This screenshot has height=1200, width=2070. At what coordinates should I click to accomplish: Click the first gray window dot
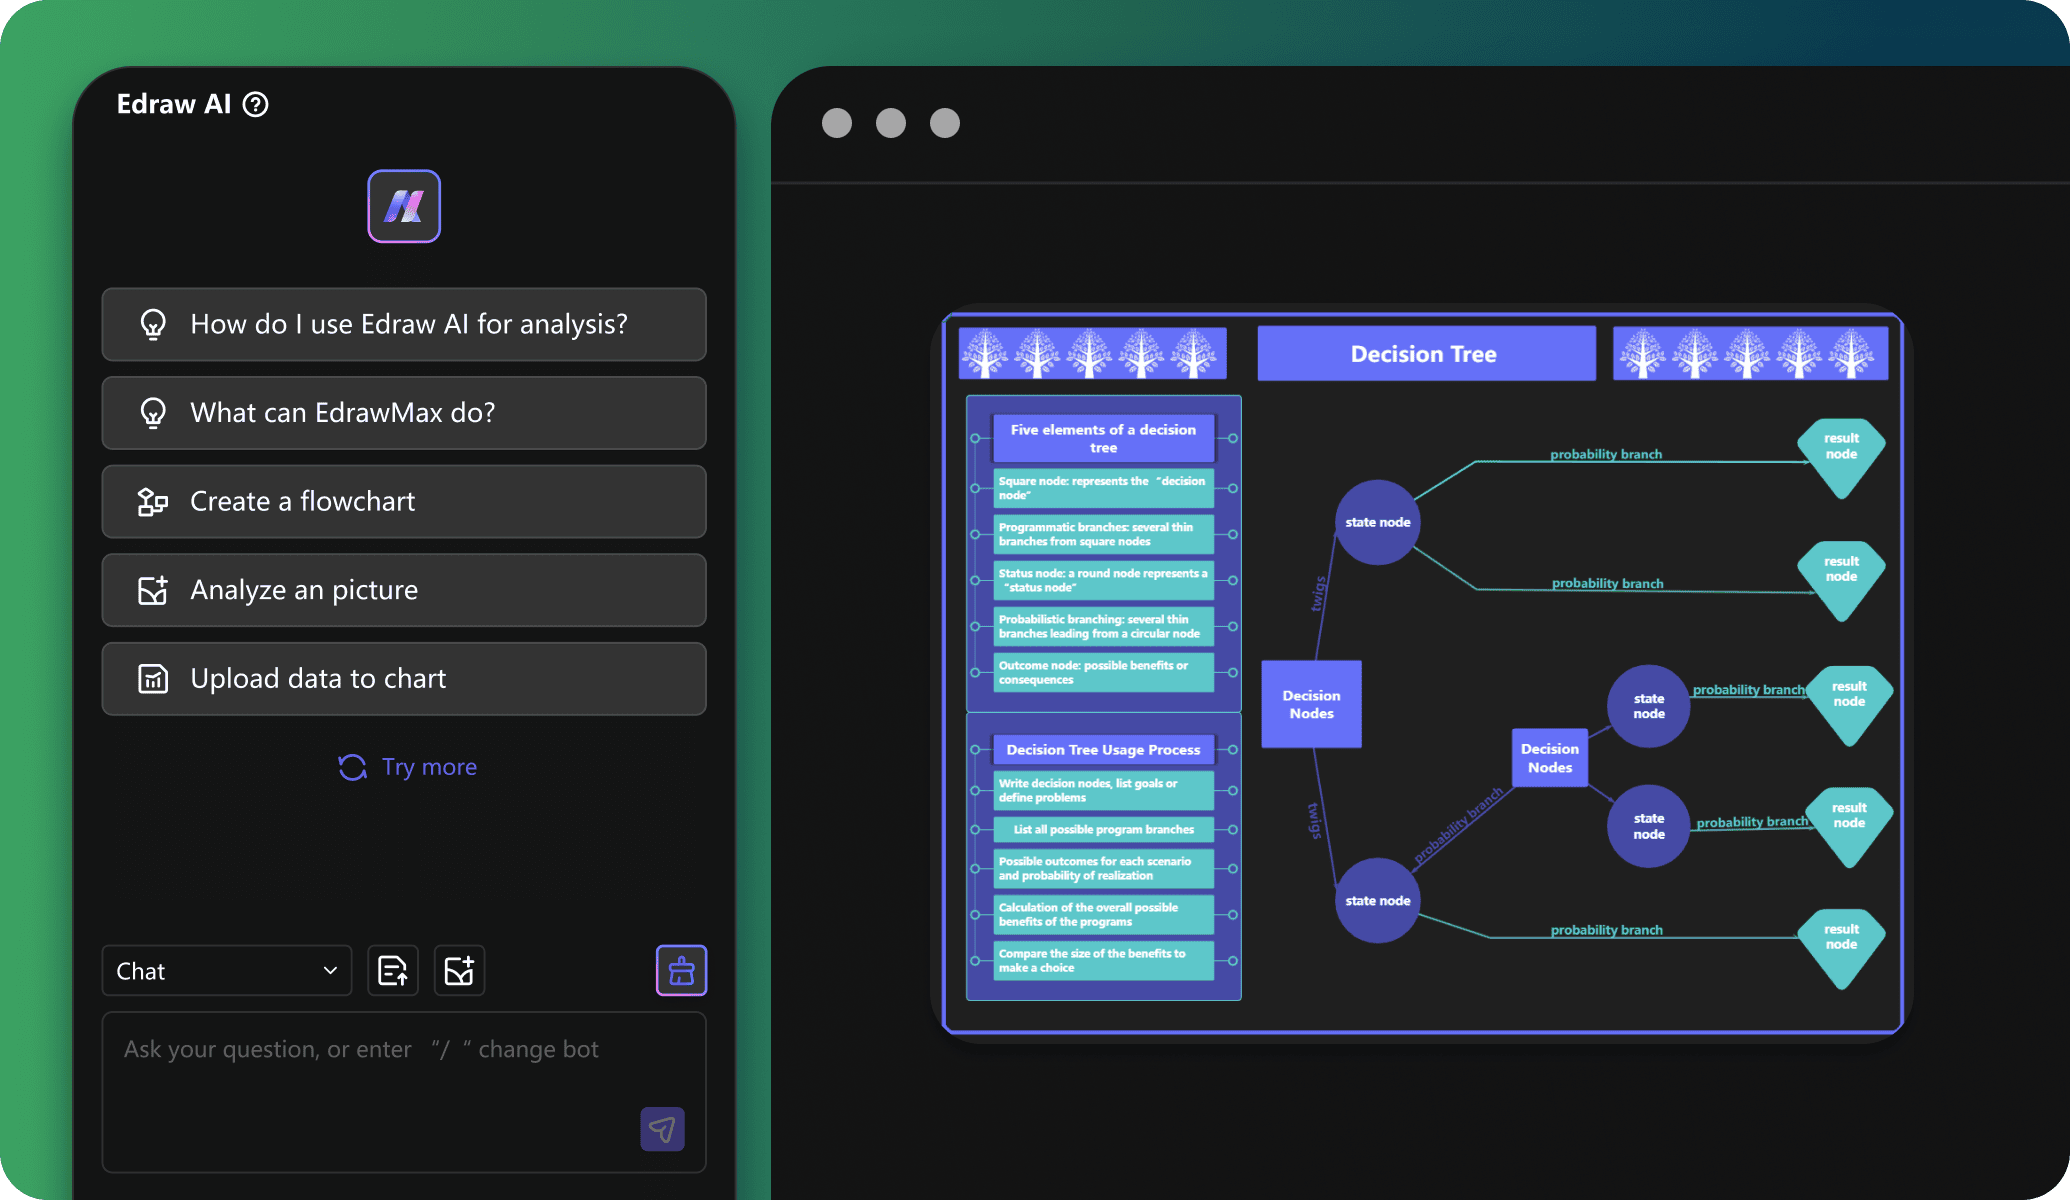(837, 123)
